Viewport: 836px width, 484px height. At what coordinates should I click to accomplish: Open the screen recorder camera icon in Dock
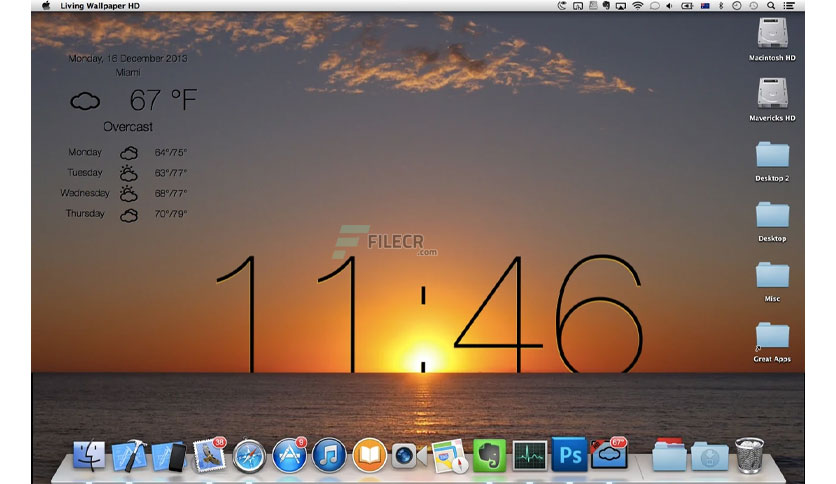409,457
